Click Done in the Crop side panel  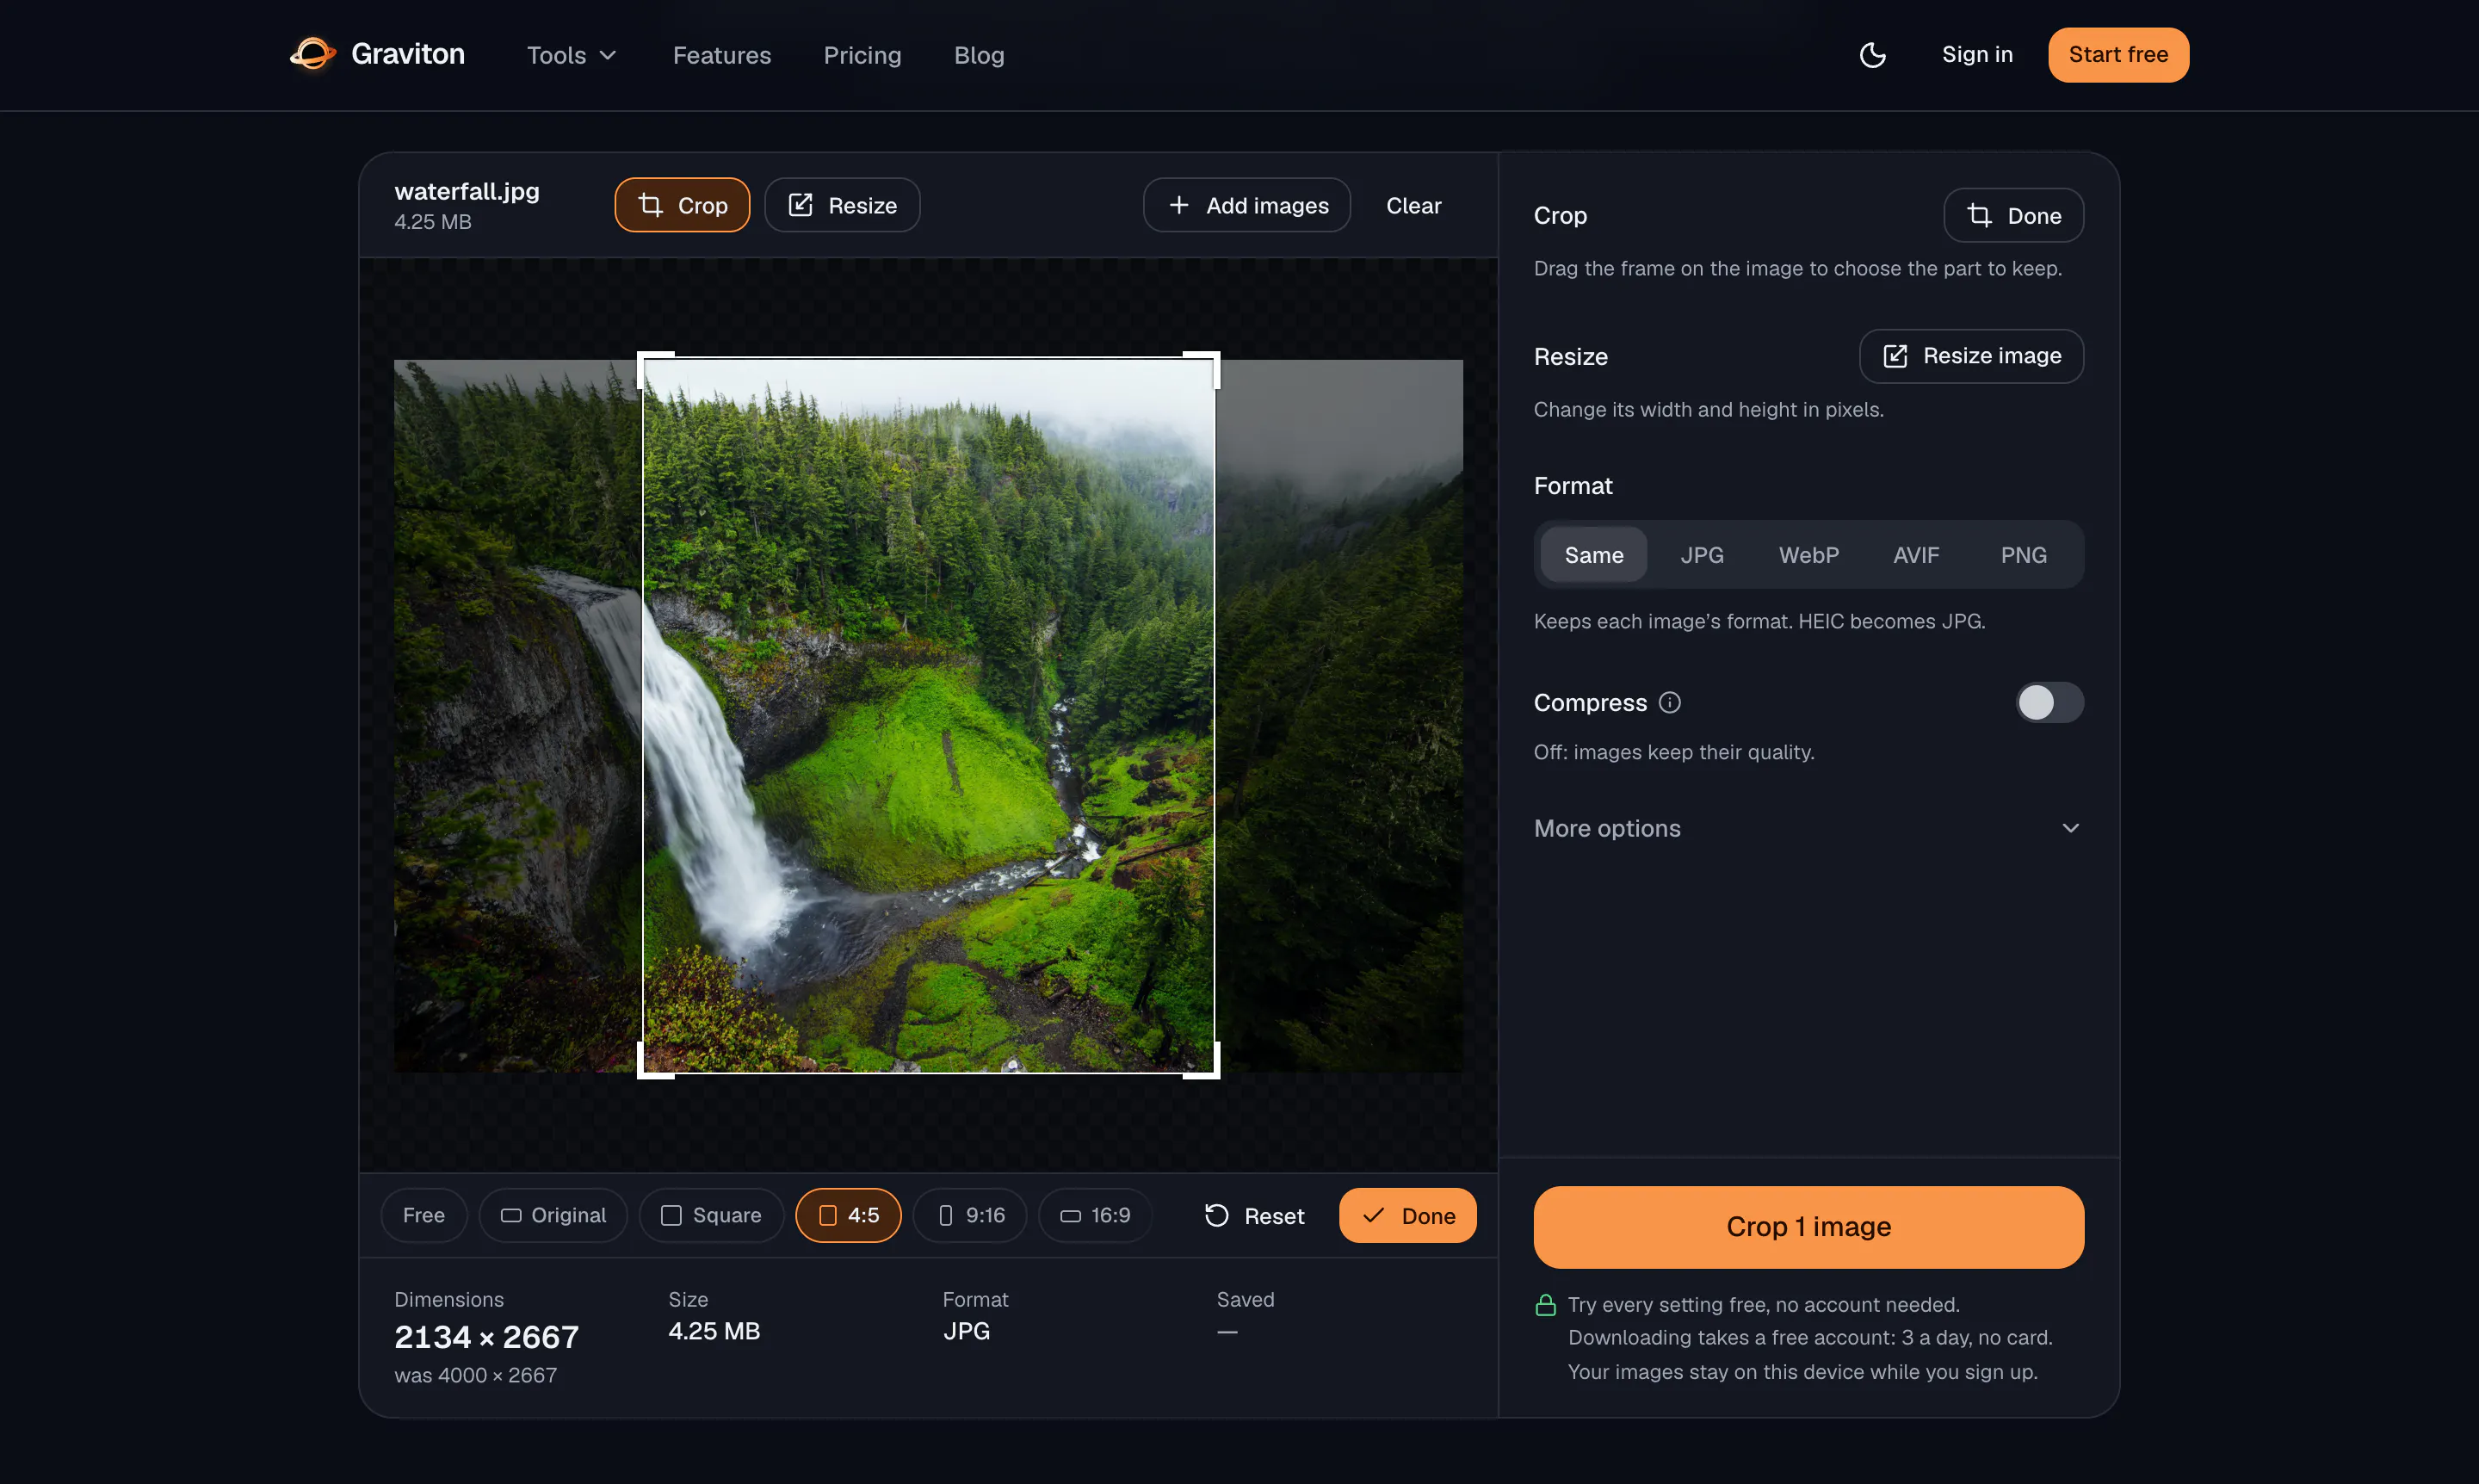pyautogui.click(x=2013, y=215)
